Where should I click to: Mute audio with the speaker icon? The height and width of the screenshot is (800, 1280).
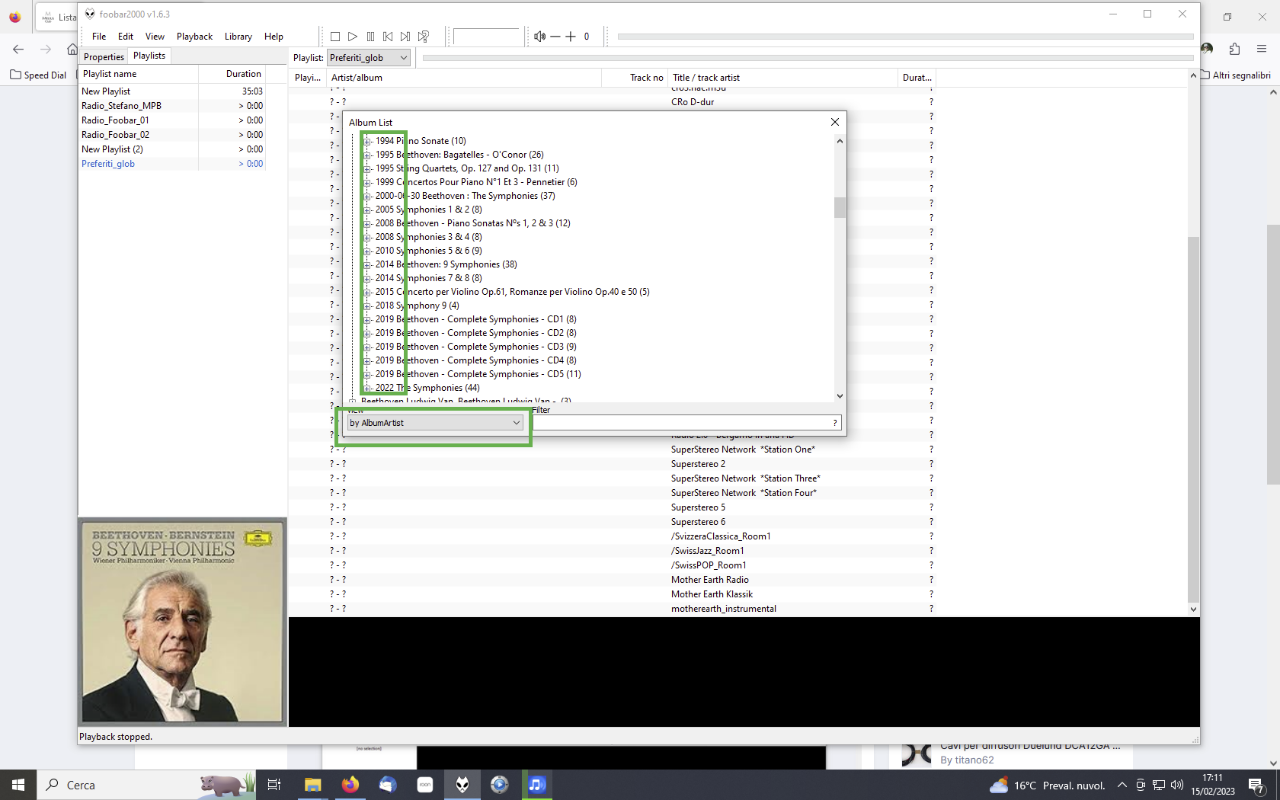point(540,37)
